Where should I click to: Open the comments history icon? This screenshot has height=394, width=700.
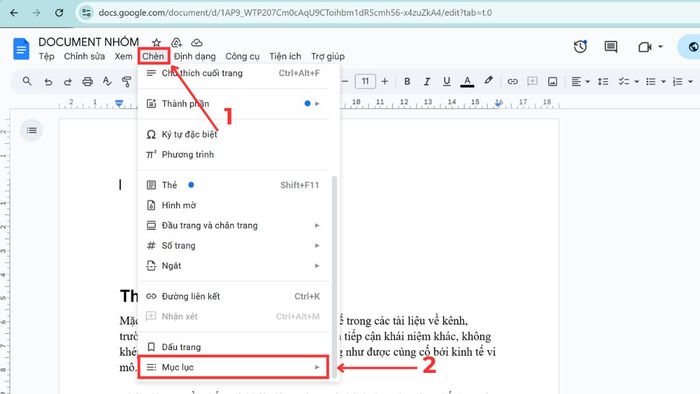coord(611,46)
